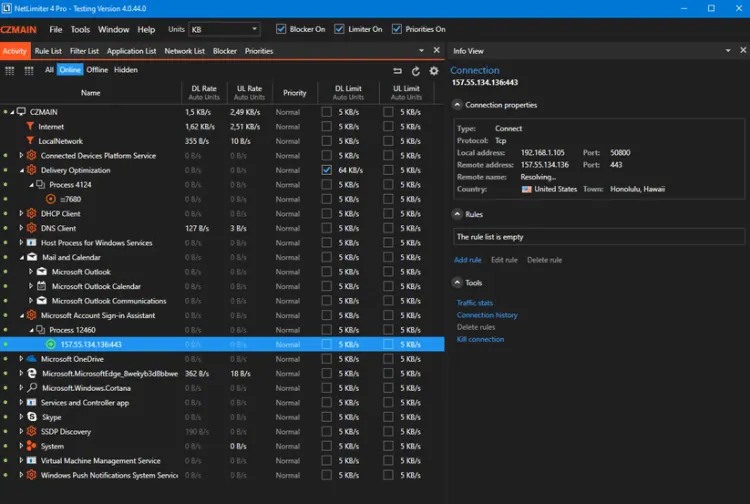Image resolution: width=750 pixels, height=504 pixels.
Task: Click the settings gear icon in Activity toolbar
Action: 433,71
